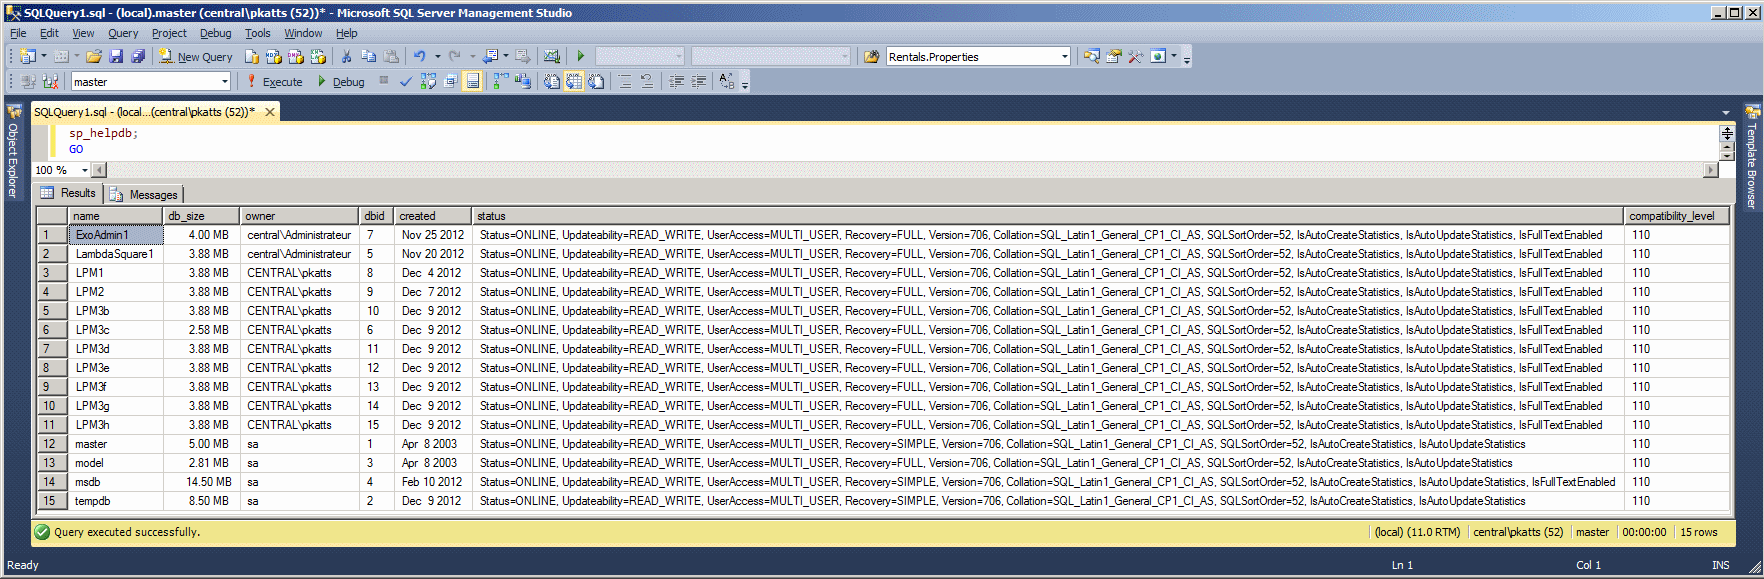Click the Decrease Indent icon
The height and width of the screenshot is (579, 1764).
[677, 82]
